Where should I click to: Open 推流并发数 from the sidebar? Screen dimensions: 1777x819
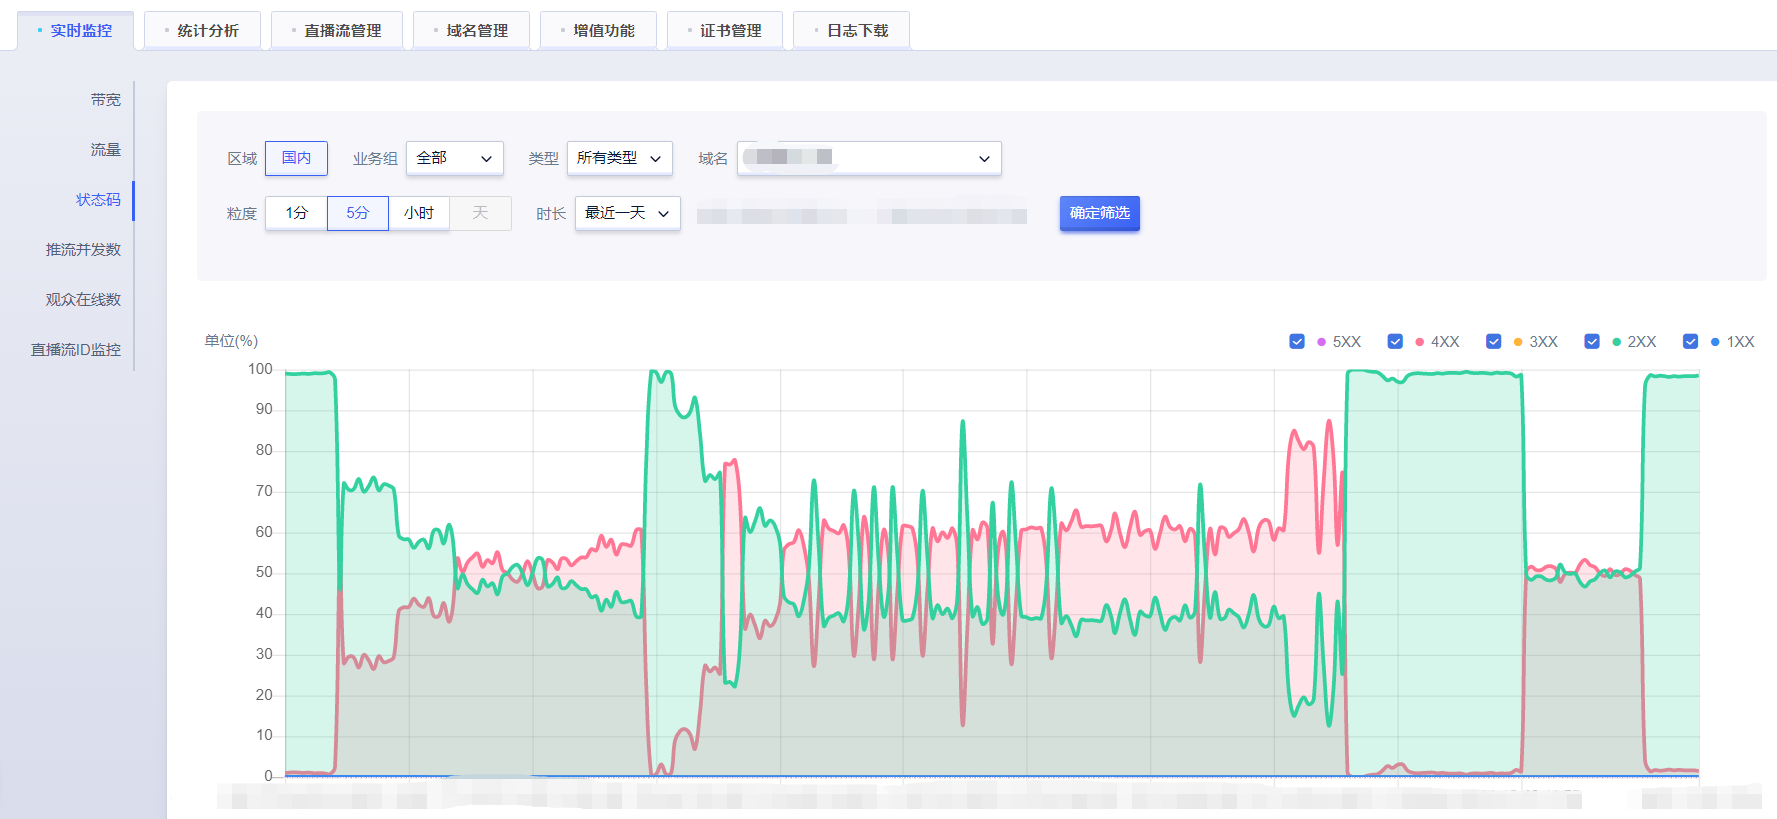tap(83, 250)
